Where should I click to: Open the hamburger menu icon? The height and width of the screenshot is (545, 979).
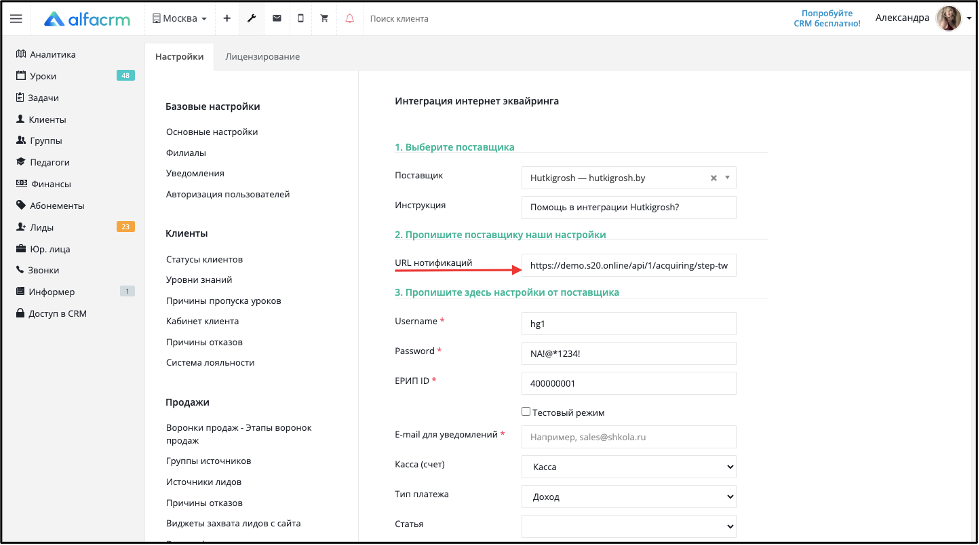[x=16, y=19]
